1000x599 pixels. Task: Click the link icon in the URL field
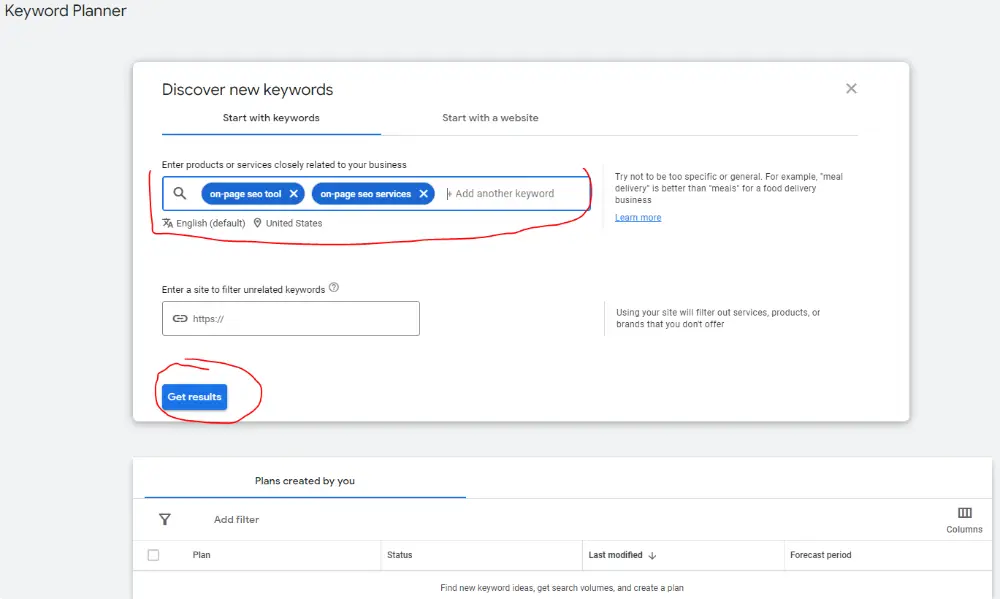[x=180, y=319]
